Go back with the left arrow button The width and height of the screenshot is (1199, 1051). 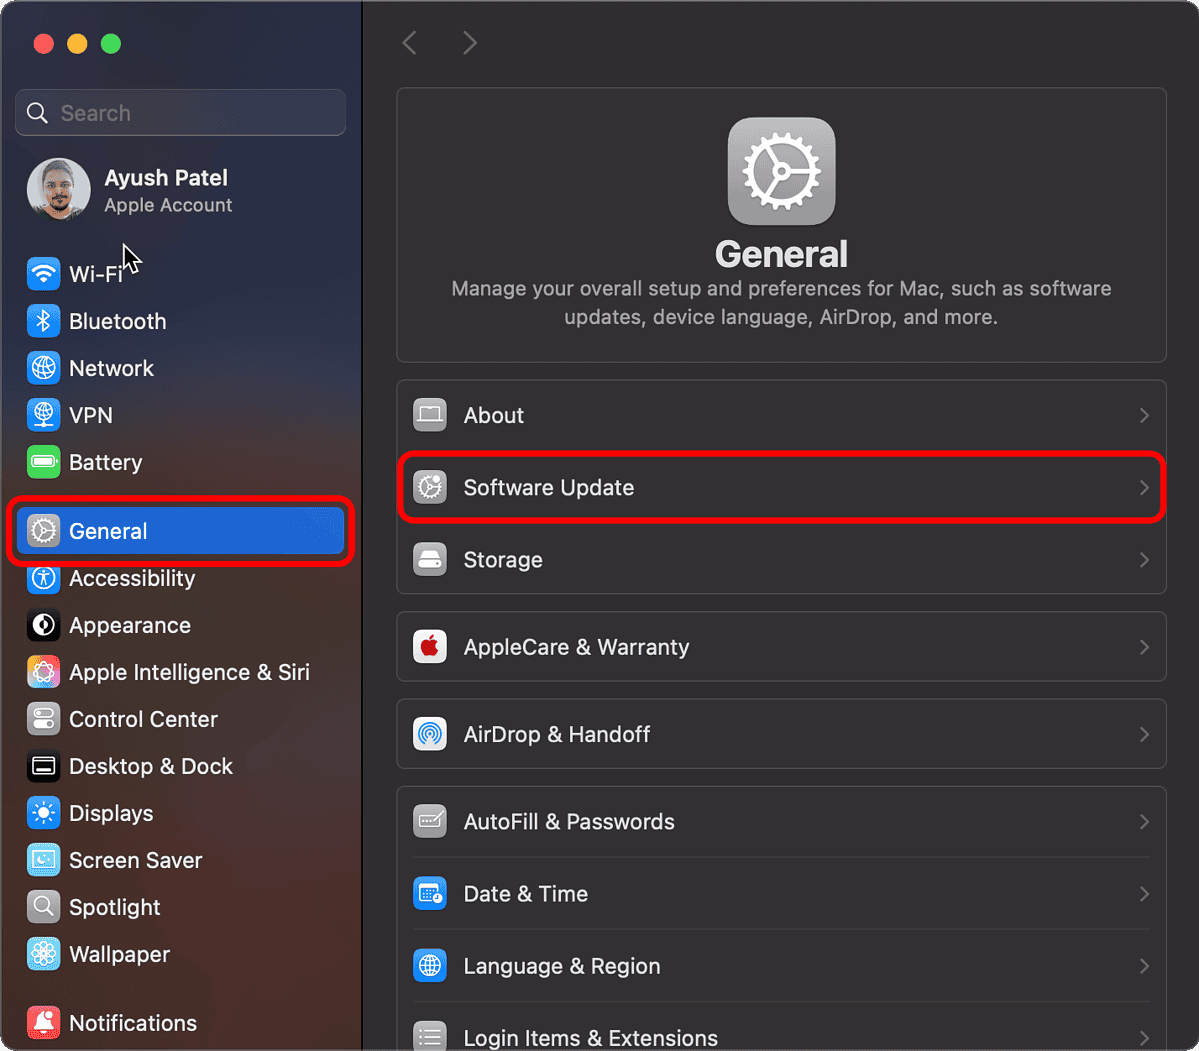(409, 43)
